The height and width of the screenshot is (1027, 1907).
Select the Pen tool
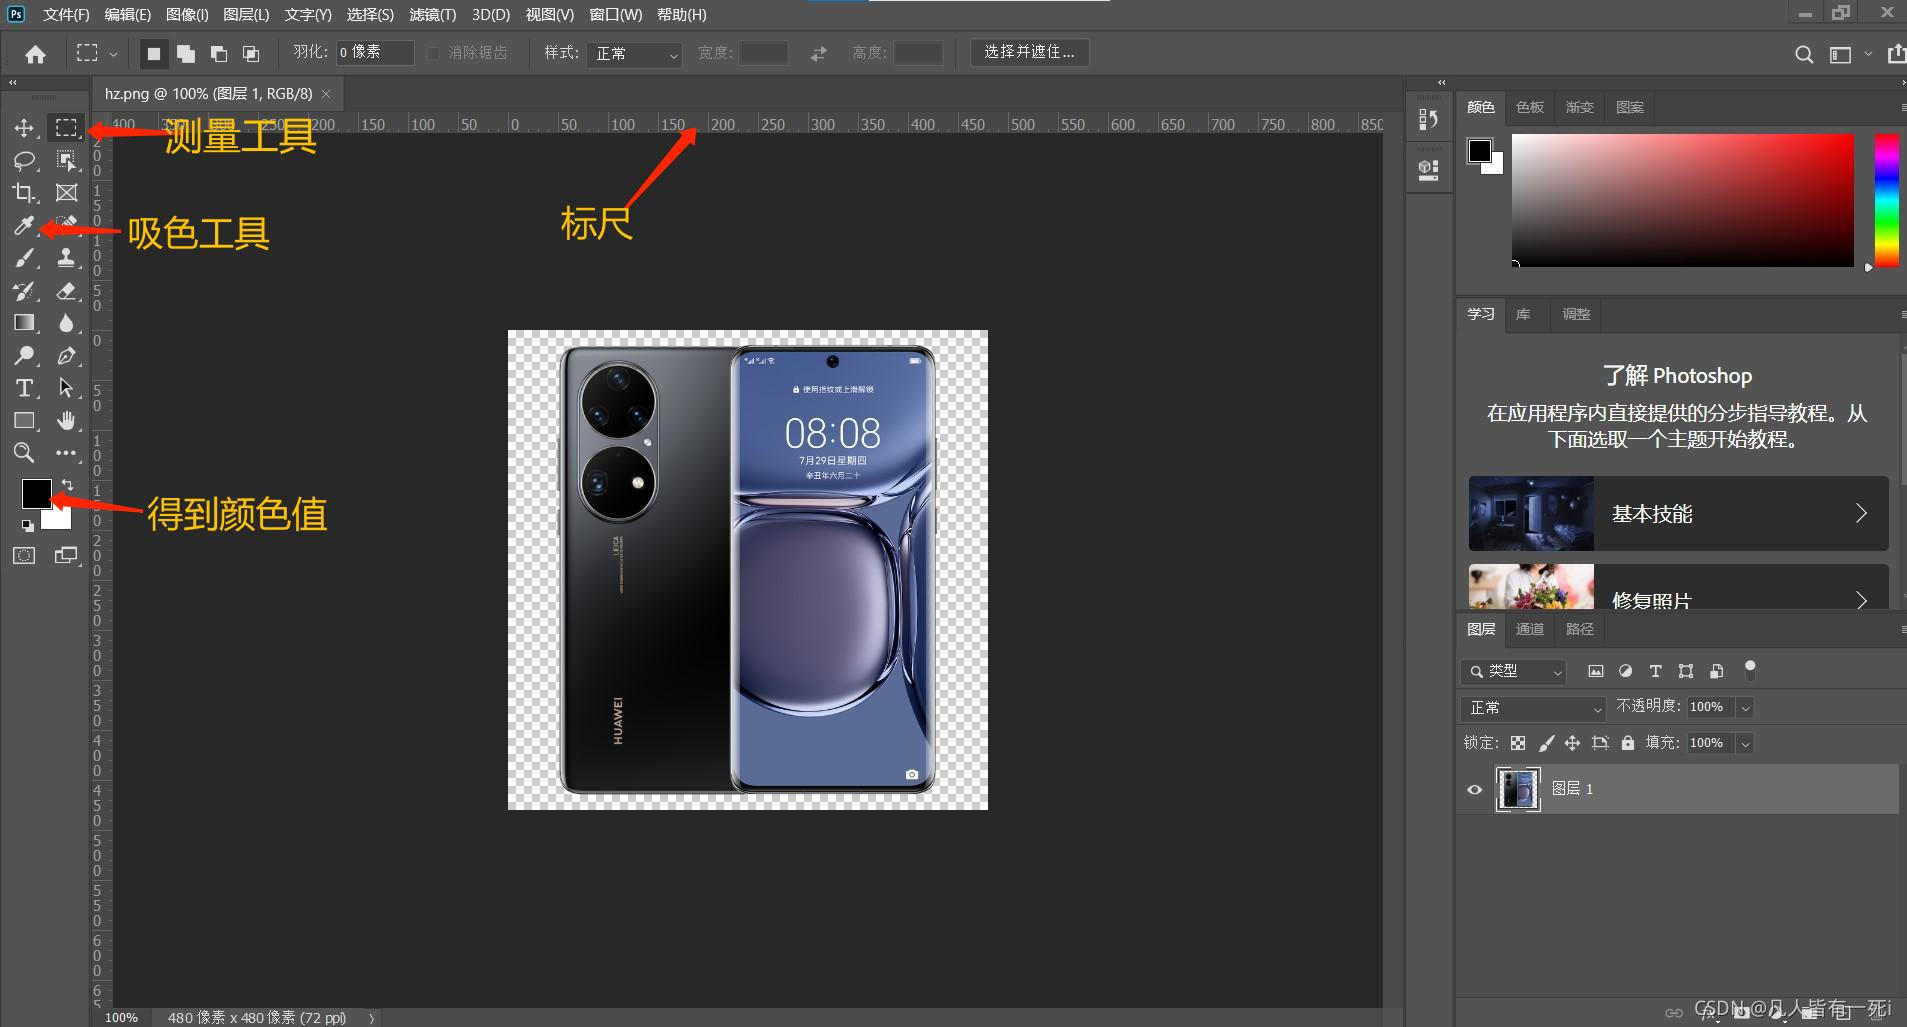coord(66,355)
